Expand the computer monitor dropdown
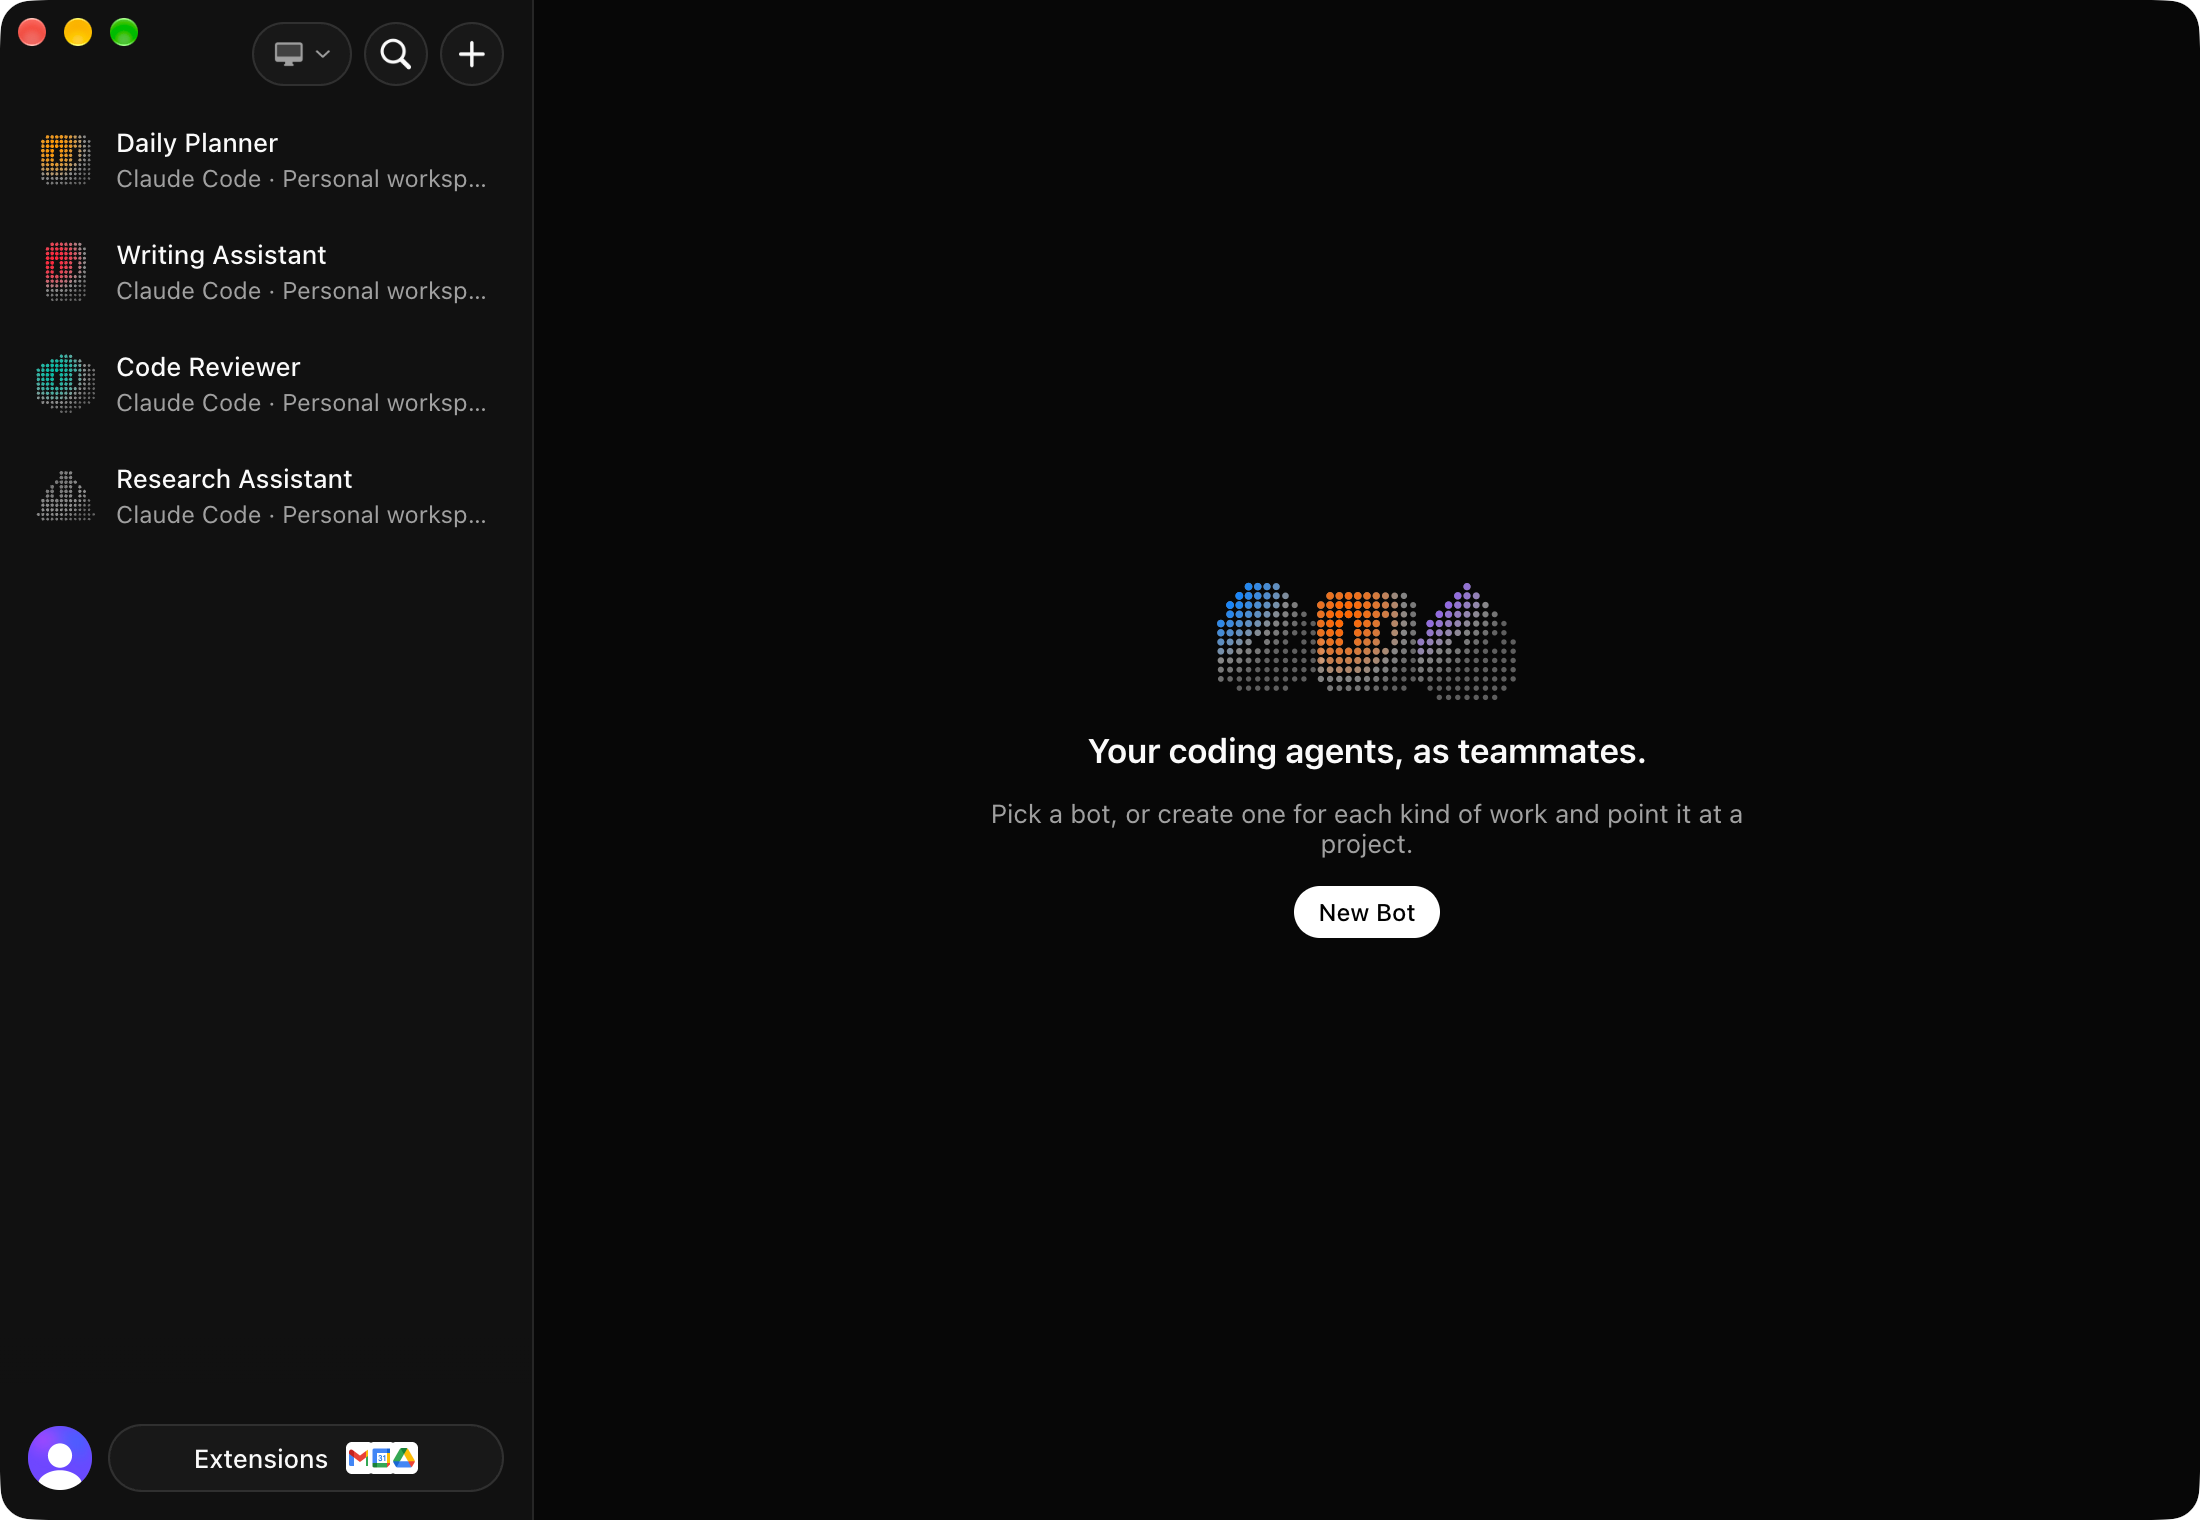The image size is (2200, 1520). click(x=302, y=54)
